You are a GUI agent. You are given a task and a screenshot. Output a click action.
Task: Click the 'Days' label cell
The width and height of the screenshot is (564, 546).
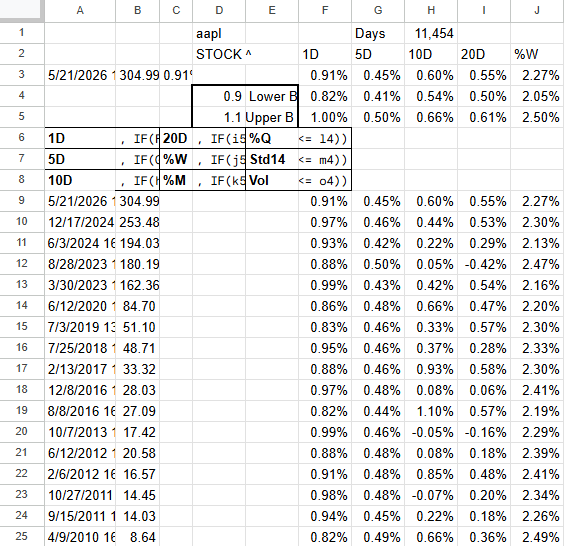pos(378,33)
